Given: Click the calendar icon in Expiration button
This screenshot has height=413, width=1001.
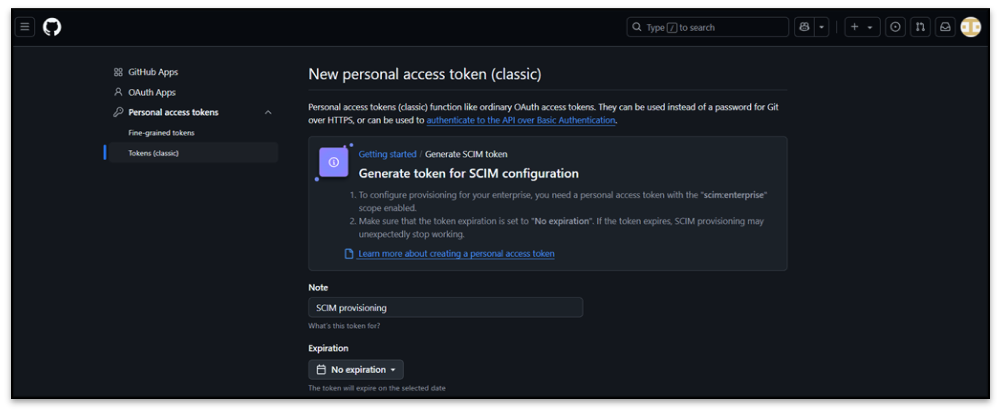Looking at the screenshot, I should pyautogui.click(x=321, y=370).
